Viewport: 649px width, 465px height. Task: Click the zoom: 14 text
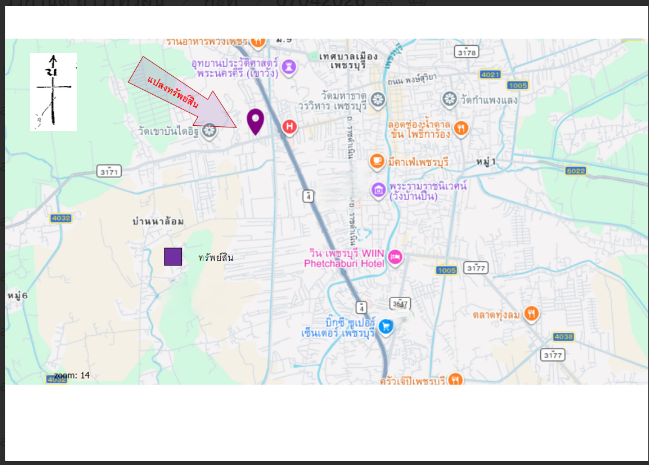(x=72, y=375)
